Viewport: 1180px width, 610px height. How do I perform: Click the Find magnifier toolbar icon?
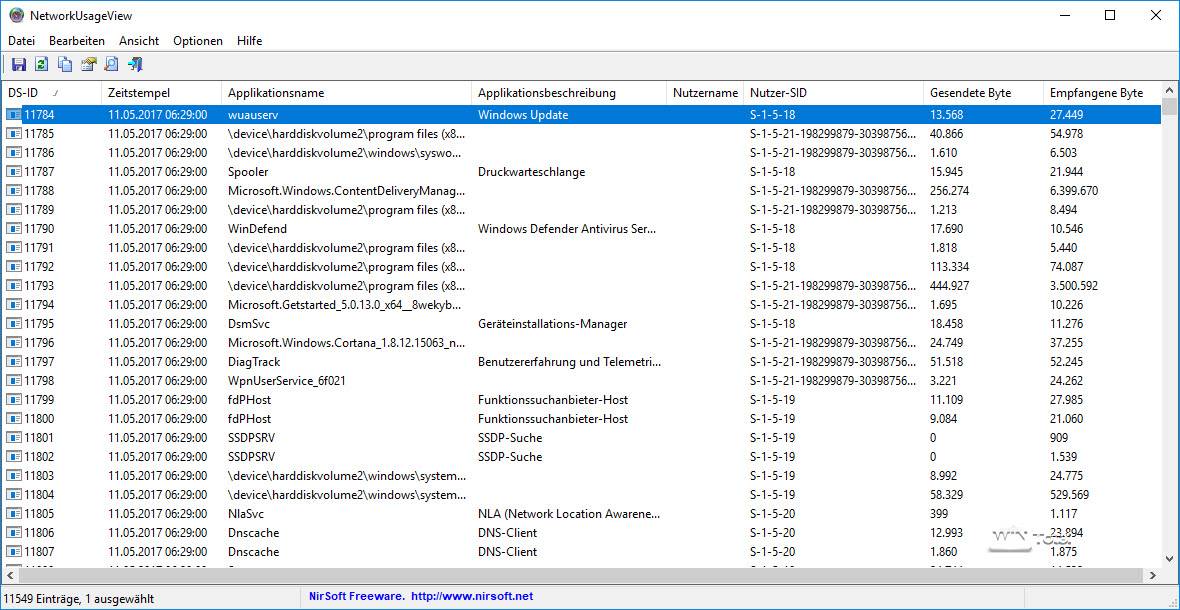[x=111, y=65]
